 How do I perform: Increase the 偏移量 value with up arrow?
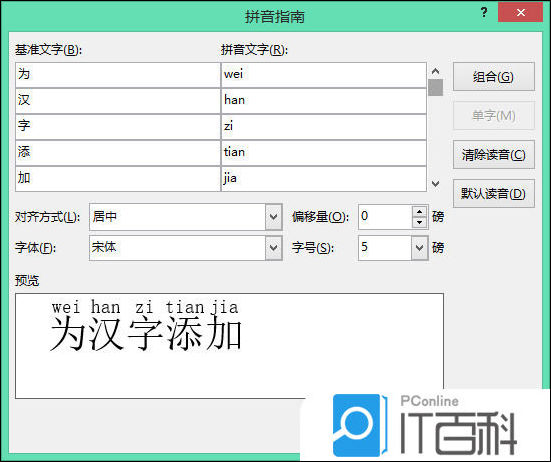pyautogui.click(x=419, y=212)
